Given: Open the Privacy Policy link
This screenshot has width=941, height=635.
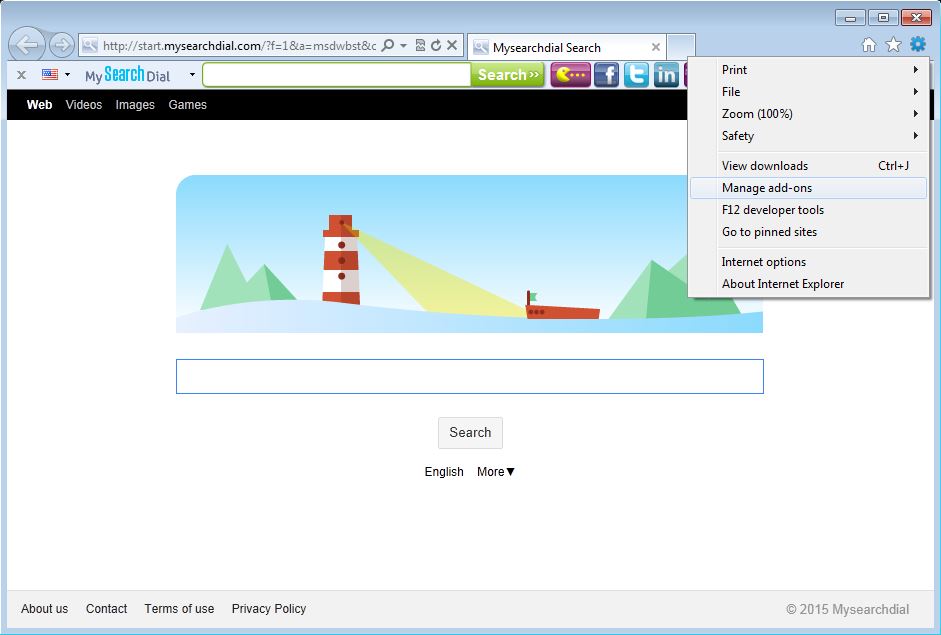Looking at the screenshot, I should (269, 609).
